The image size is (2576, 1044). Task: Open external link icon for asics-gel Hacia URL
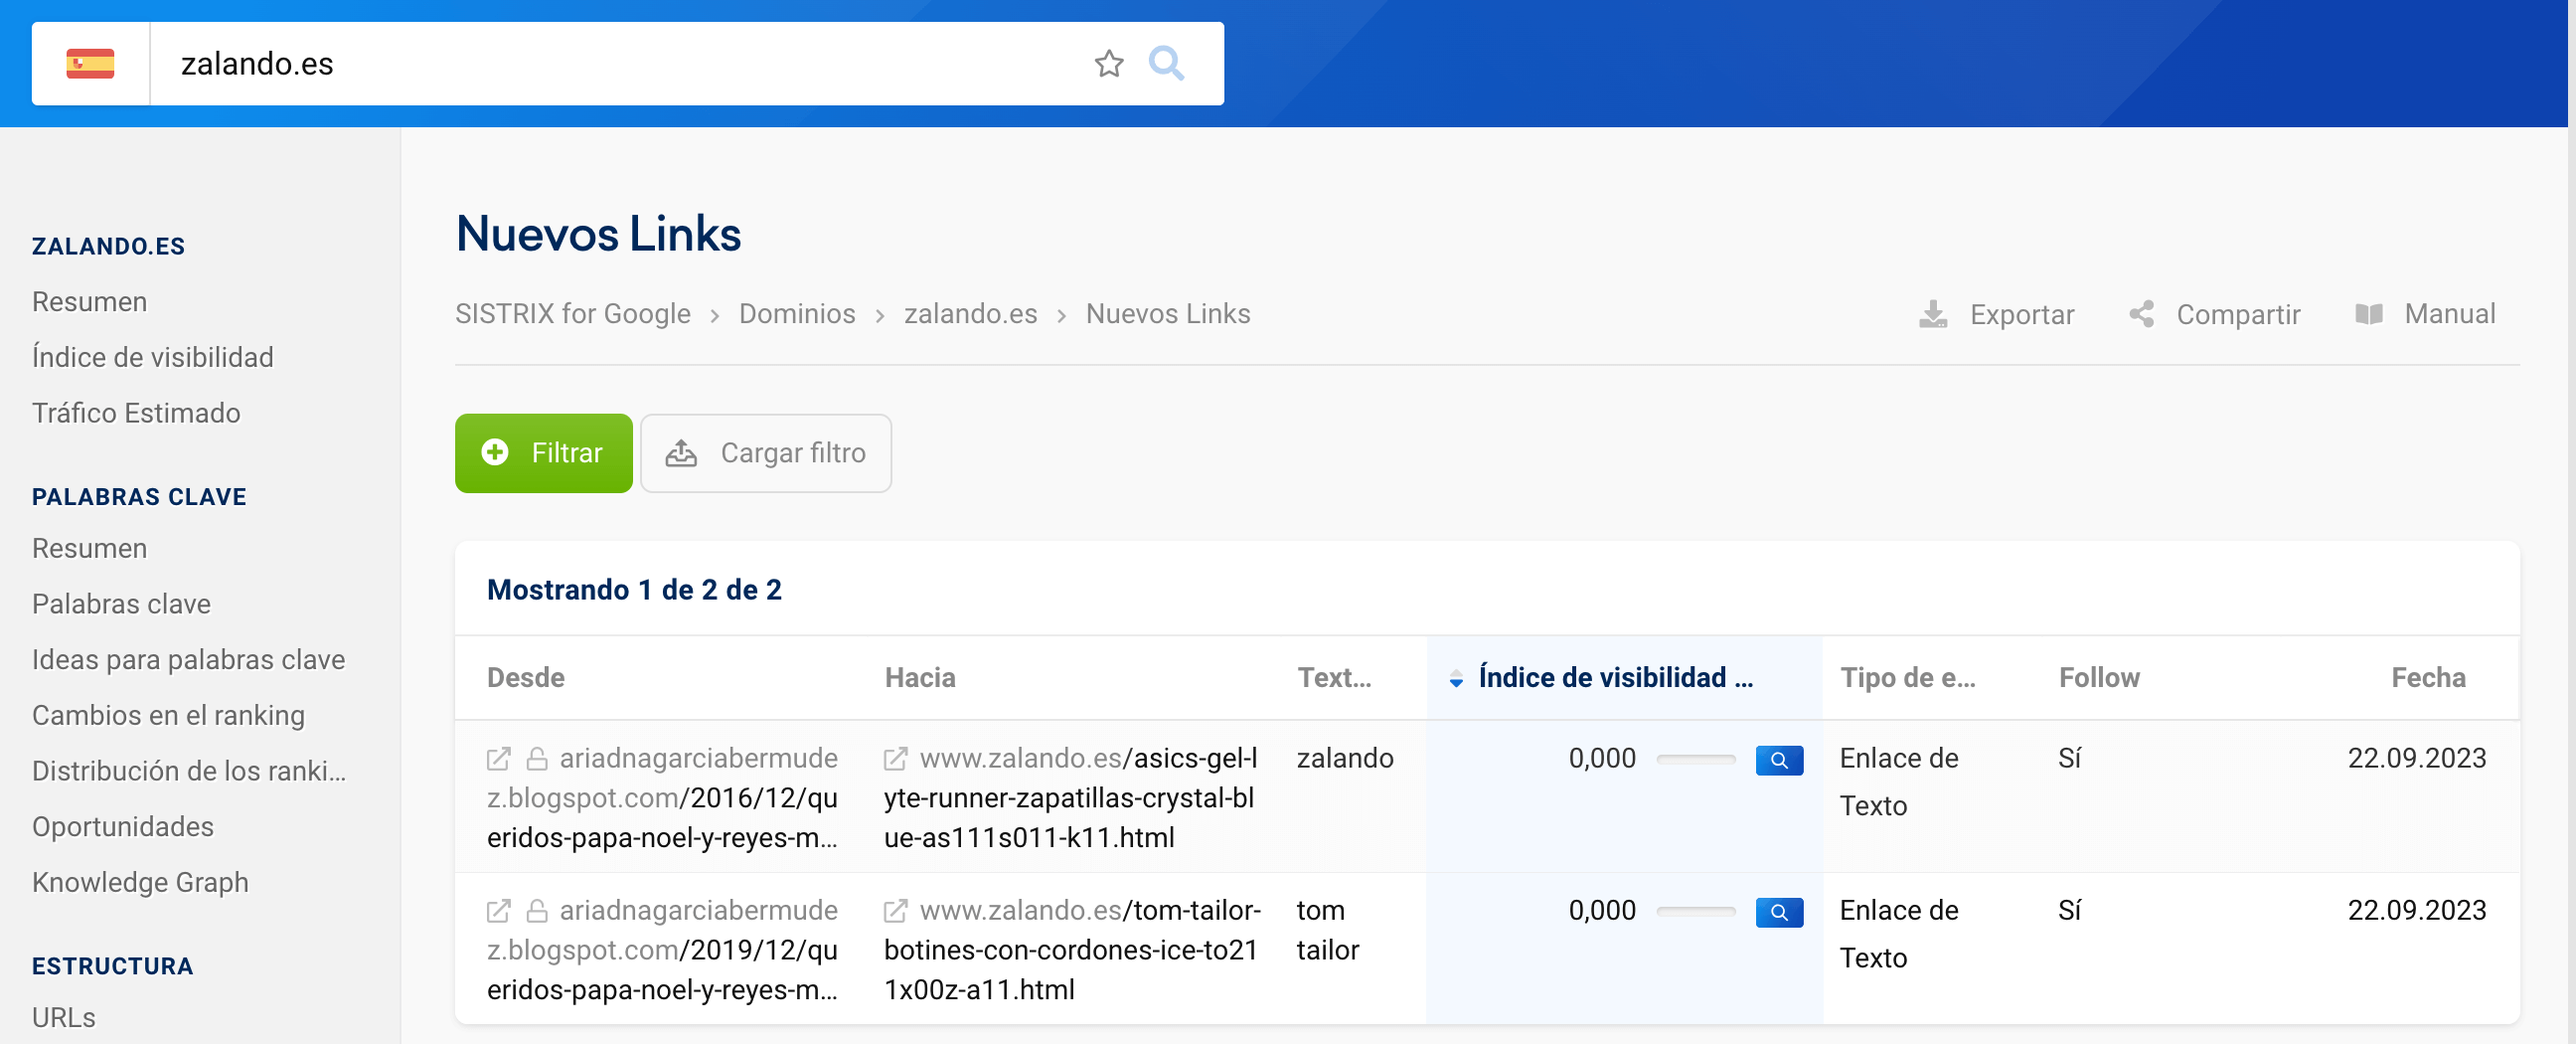click(895, 759)
